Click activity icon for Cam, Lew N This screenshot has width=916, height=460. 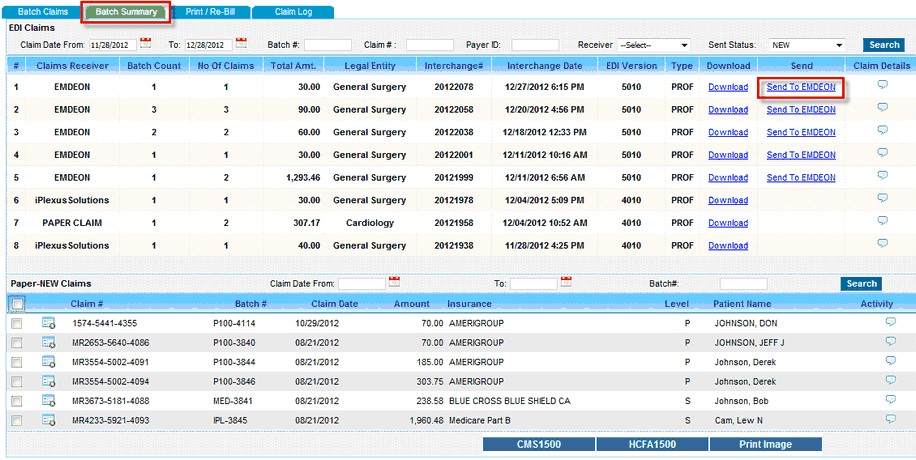pos(890,420)
